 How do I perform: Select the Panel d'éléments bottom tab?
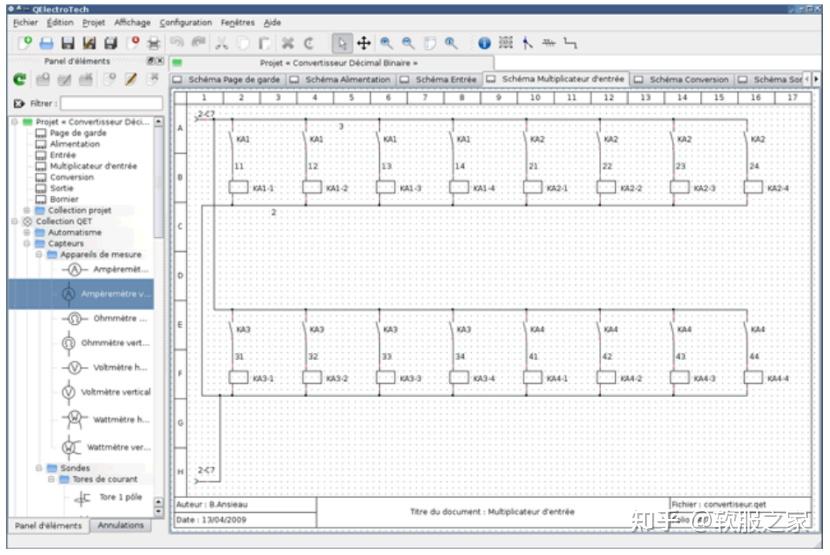(48, 525)
